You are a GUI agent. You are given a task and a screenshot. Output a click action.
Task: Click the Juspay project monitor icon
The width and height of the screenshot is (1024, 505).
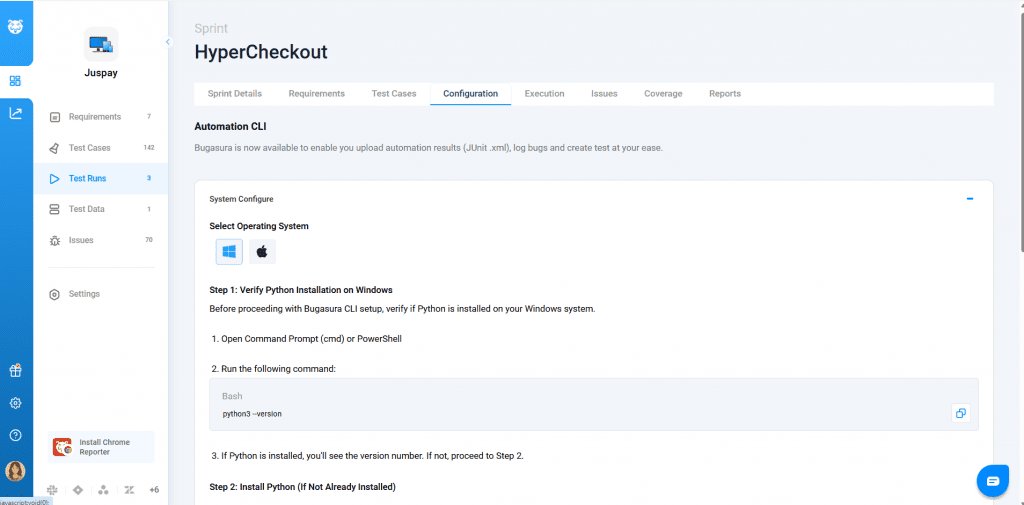click(101, 44)
